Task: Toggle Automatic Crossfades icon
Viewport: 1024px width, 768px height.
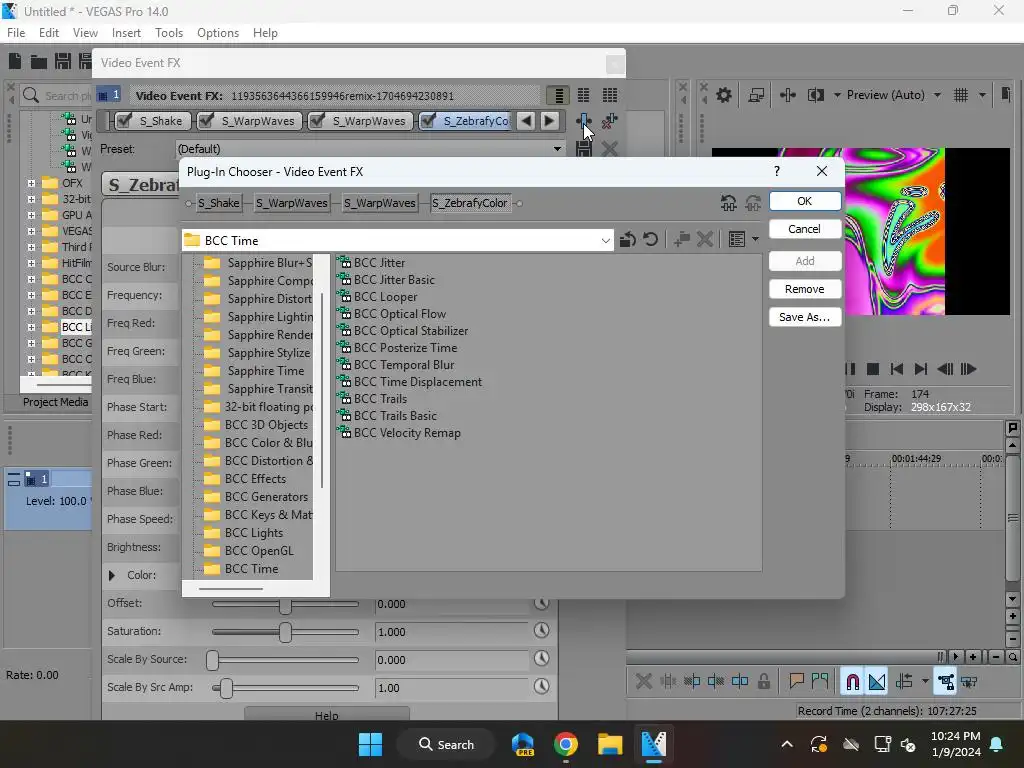Action: coord(877,682)
